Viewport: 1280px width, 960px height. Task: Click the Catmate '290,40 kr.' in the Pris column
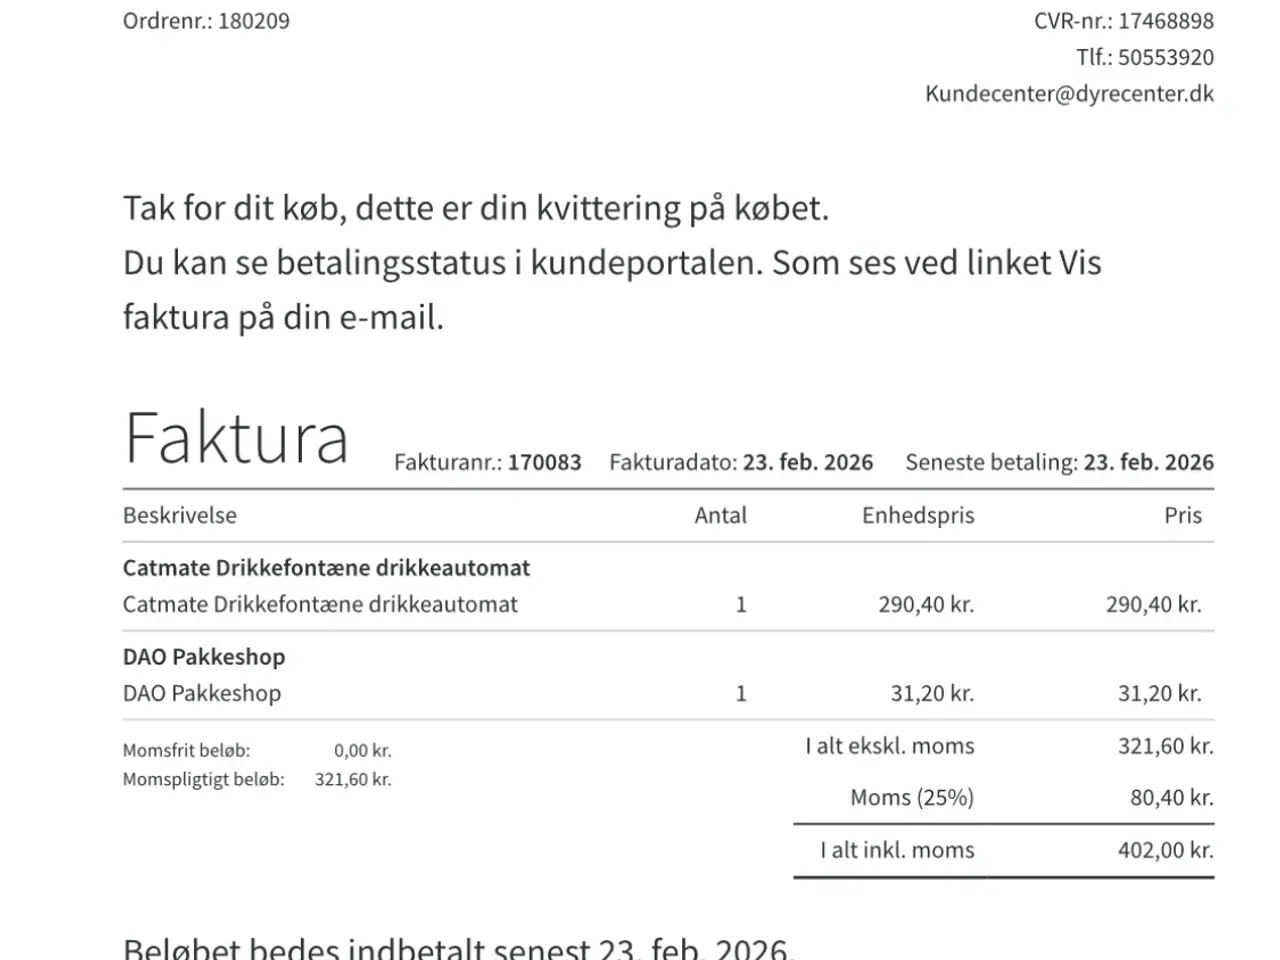pos(1153,604)
